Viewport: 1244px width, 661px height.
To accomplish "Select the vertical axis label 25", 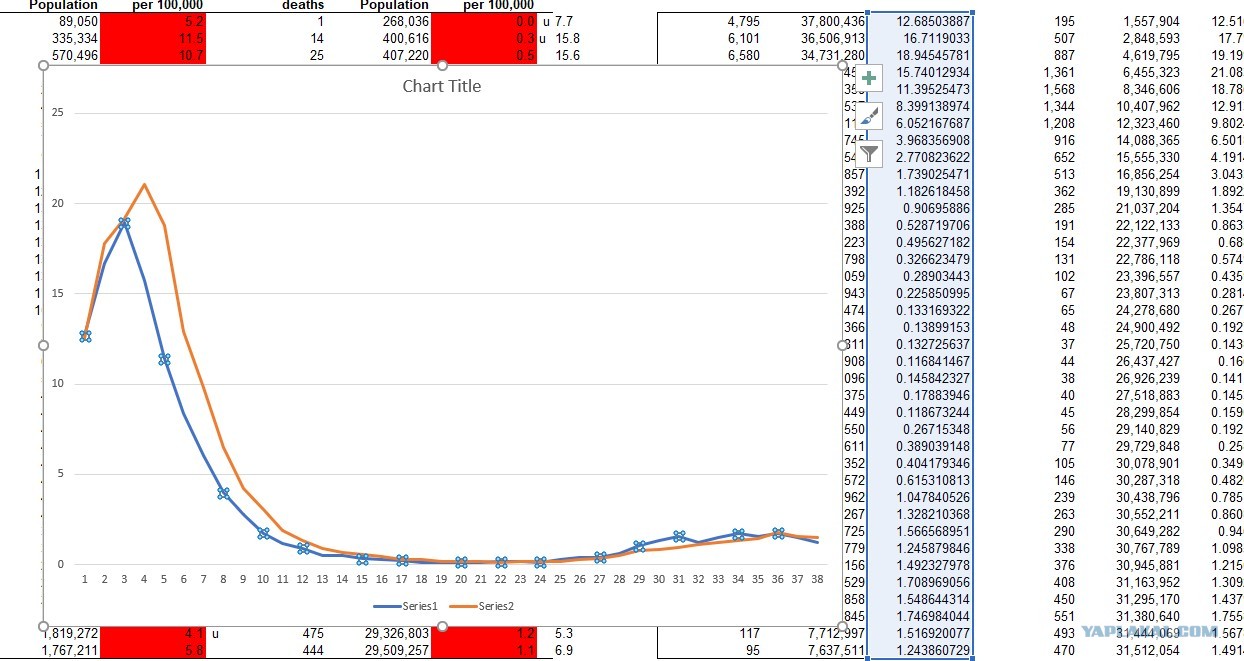I will tap(57, 112).
